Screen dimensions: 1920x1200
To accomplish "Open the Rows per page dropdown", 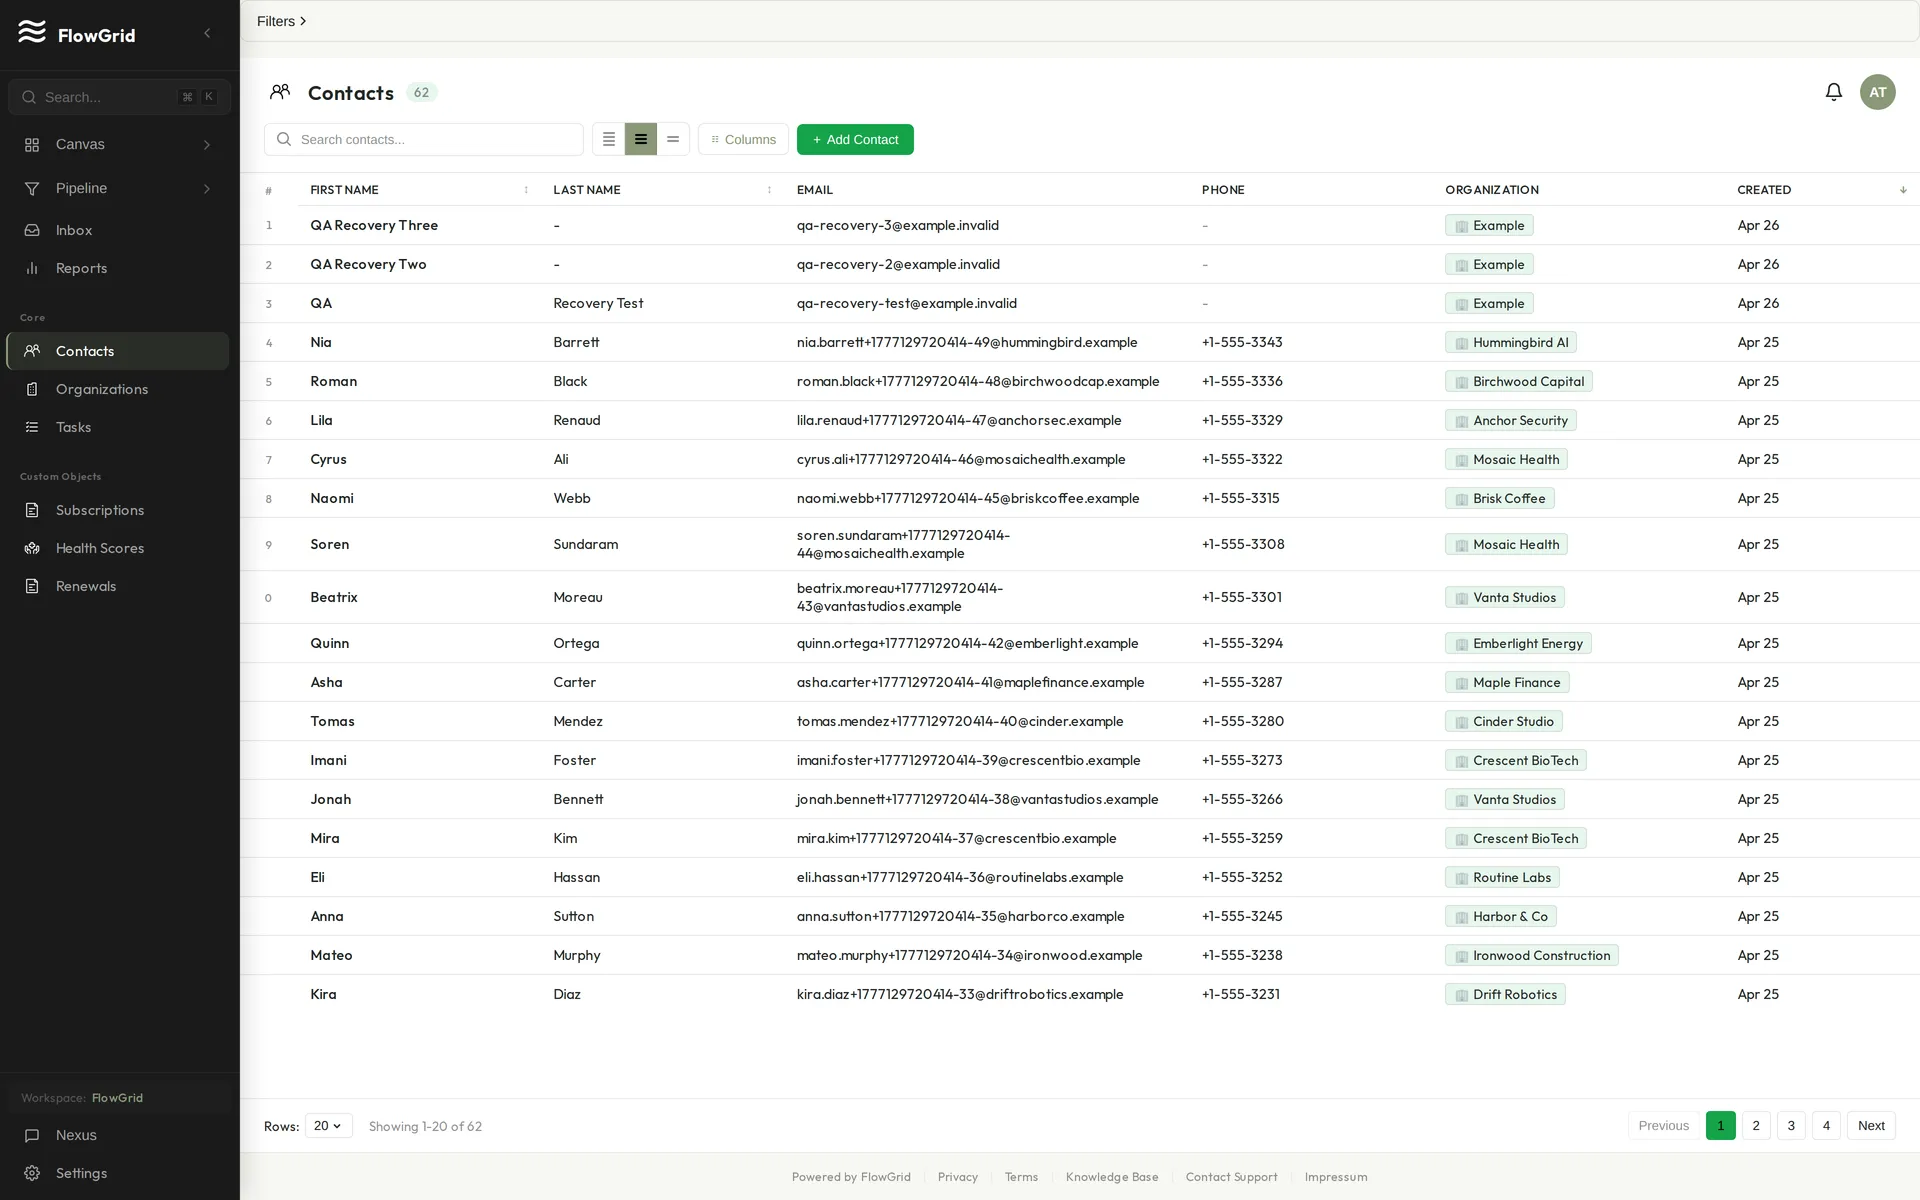I will click(328, 1126).
